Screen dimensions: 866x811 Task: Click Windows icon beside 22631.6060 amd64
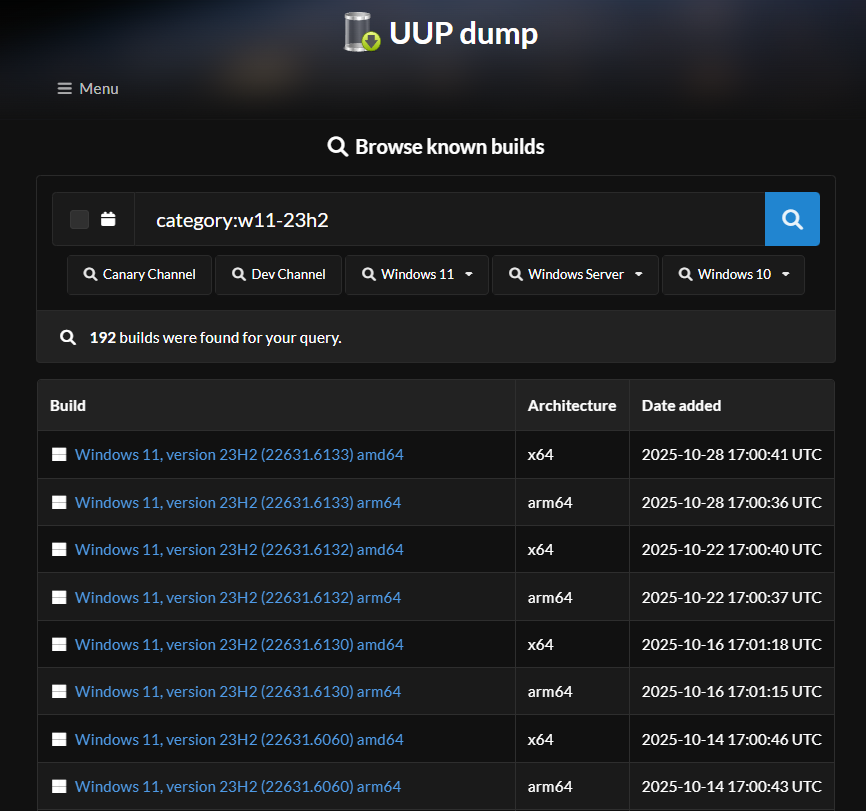point(59,740)
